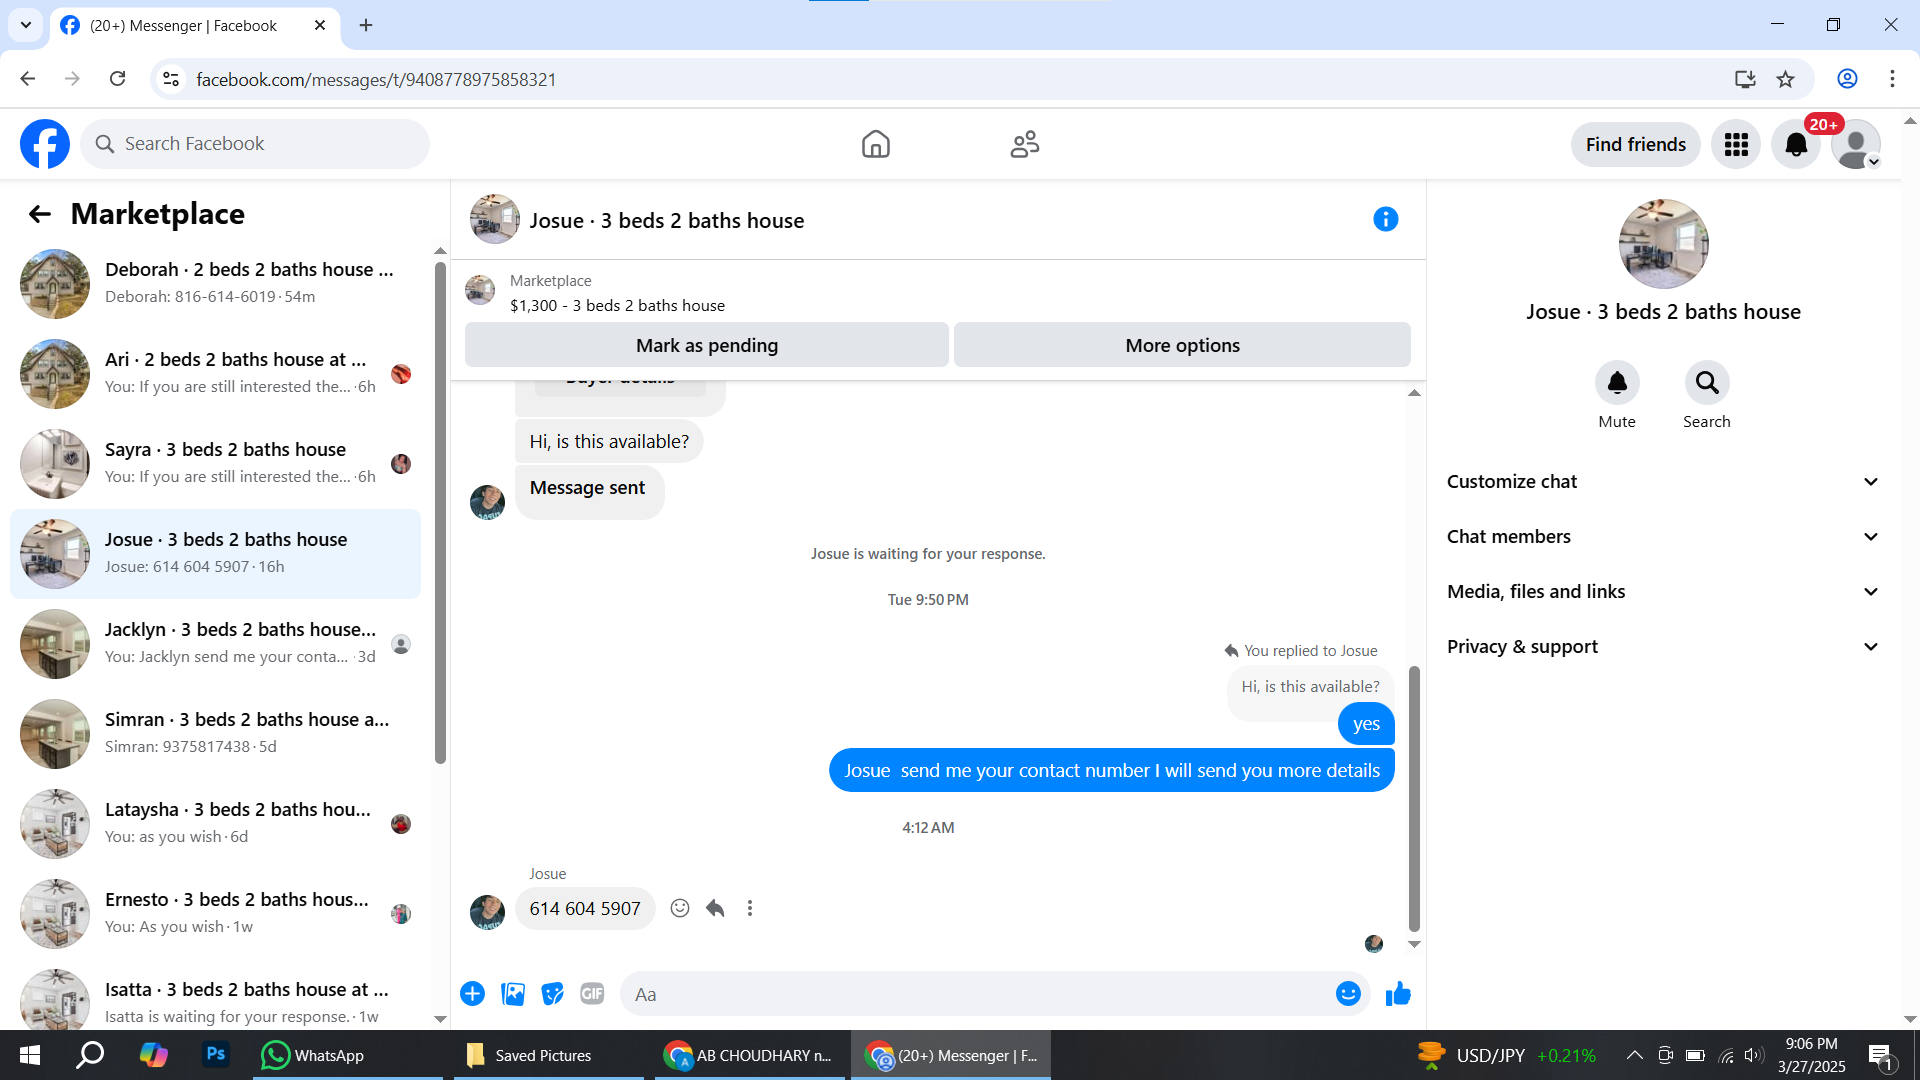Image resolution: width=1920 pixels, height=1080 pixels.
Task: Open Photoshop from the taskbar
Action: [x=215, y=1055]
